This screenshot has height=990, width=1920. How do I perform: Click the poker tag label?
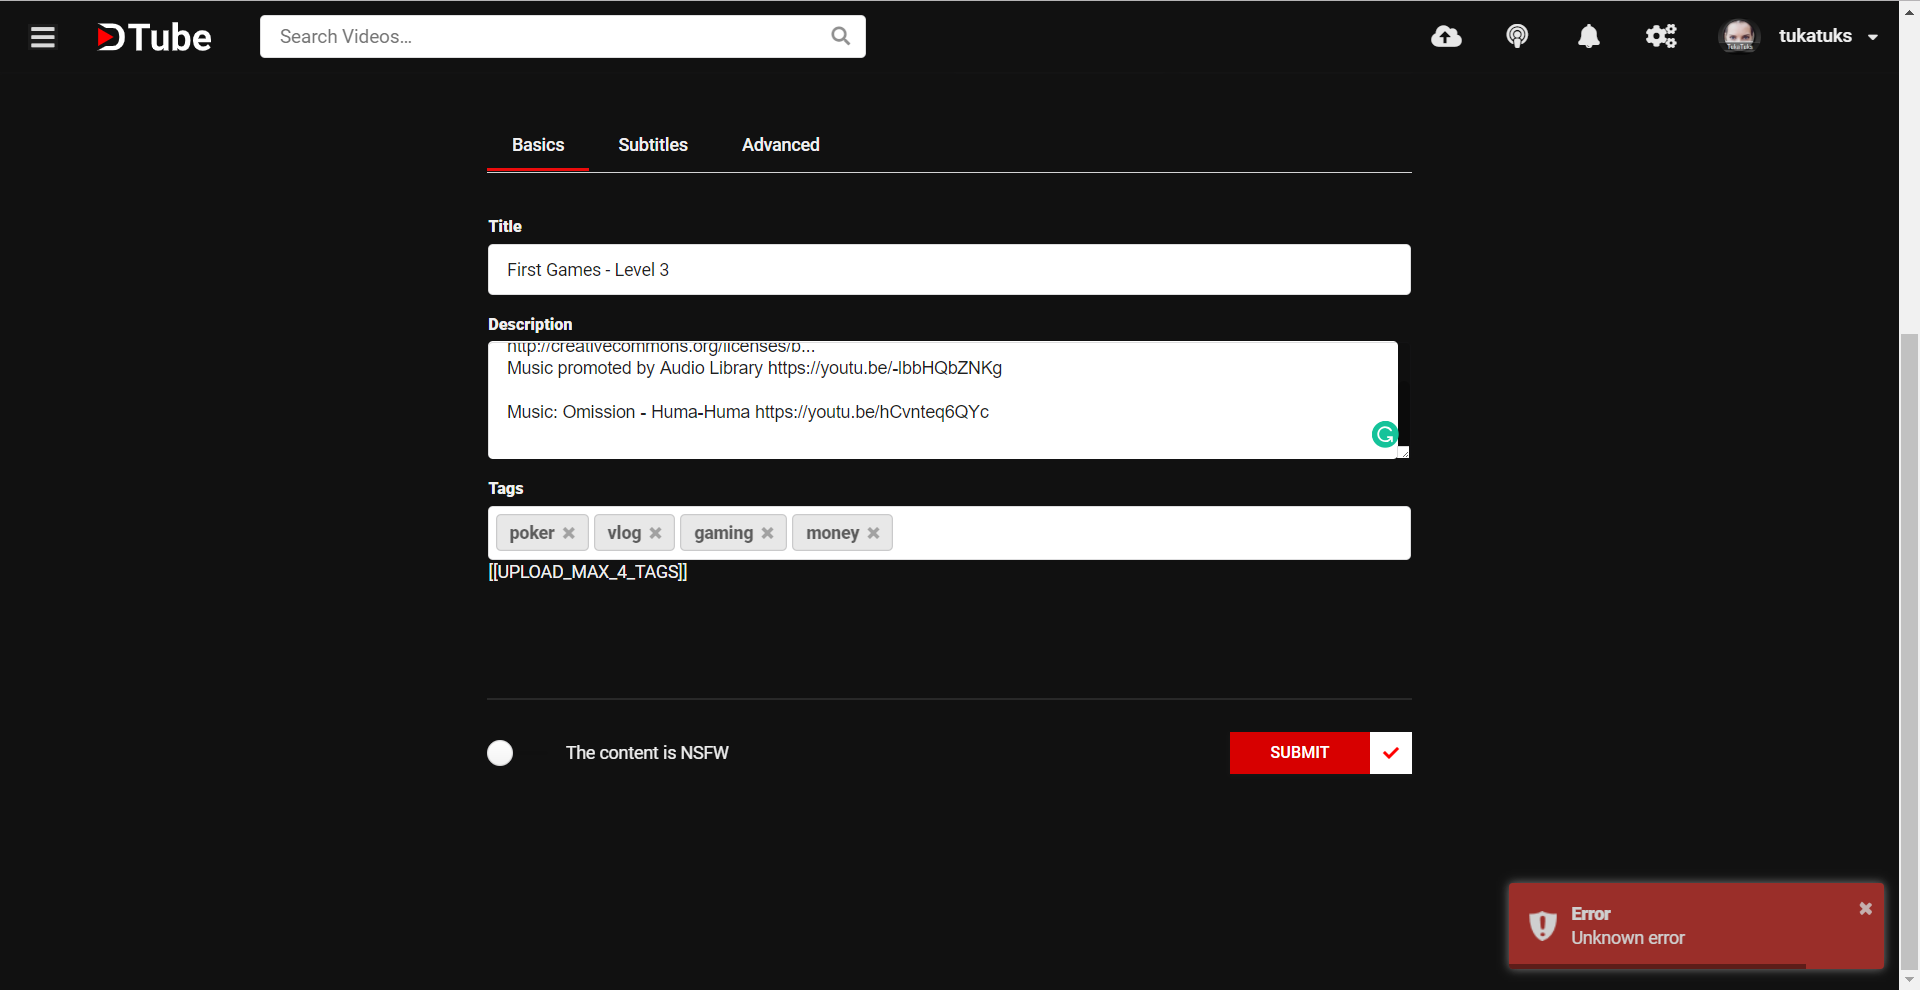coord(531,533)
